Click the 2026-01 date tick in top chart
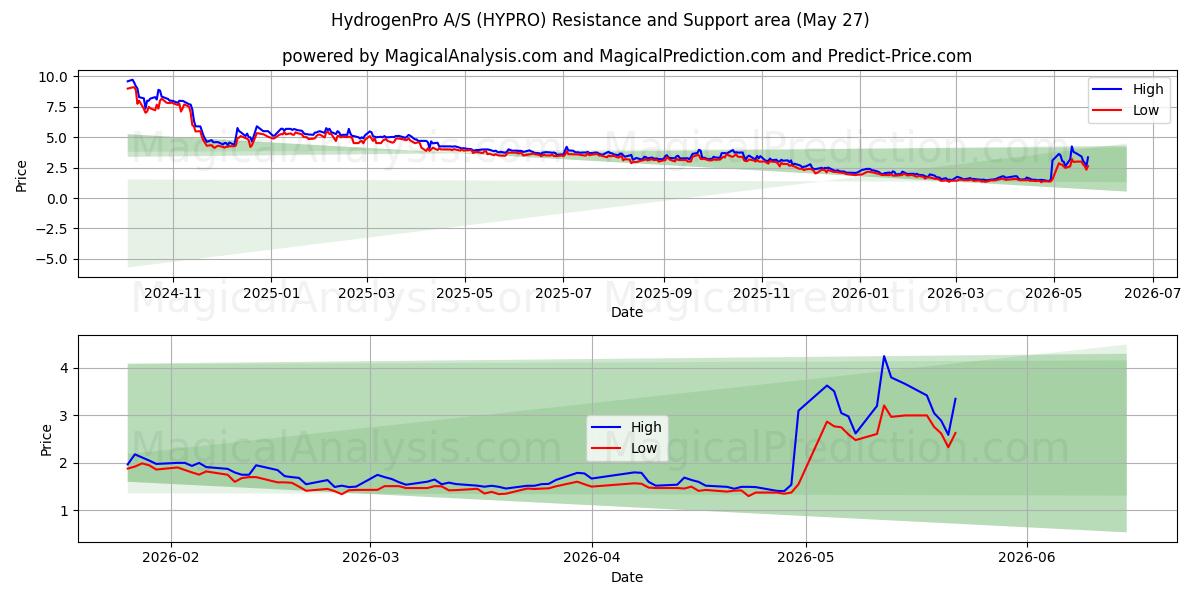Image resolution: width=1200 pixels, height=600 pixels. click(x=858, y=294)
